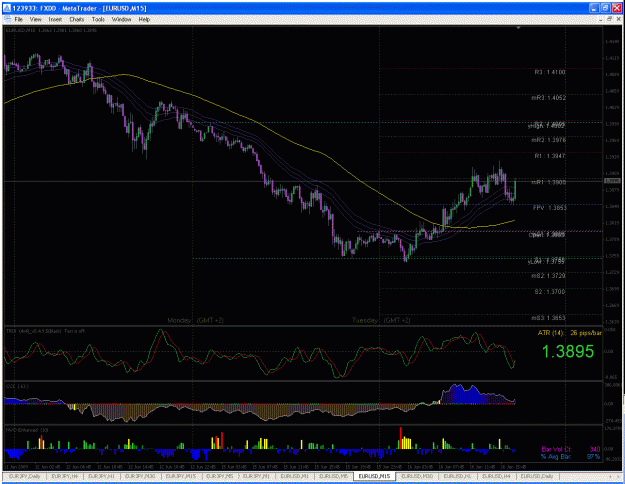Click the Monday (GMT +2) session label
This screenshot has height=484, width=625.
196,320
